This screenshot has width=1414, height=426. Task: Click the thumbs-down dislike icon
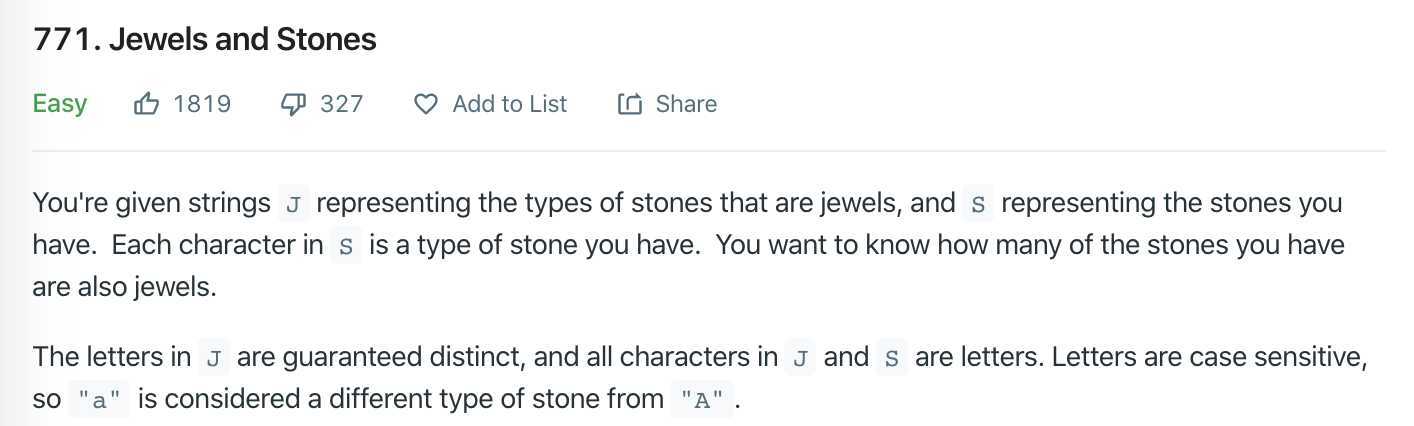point(294,104)
